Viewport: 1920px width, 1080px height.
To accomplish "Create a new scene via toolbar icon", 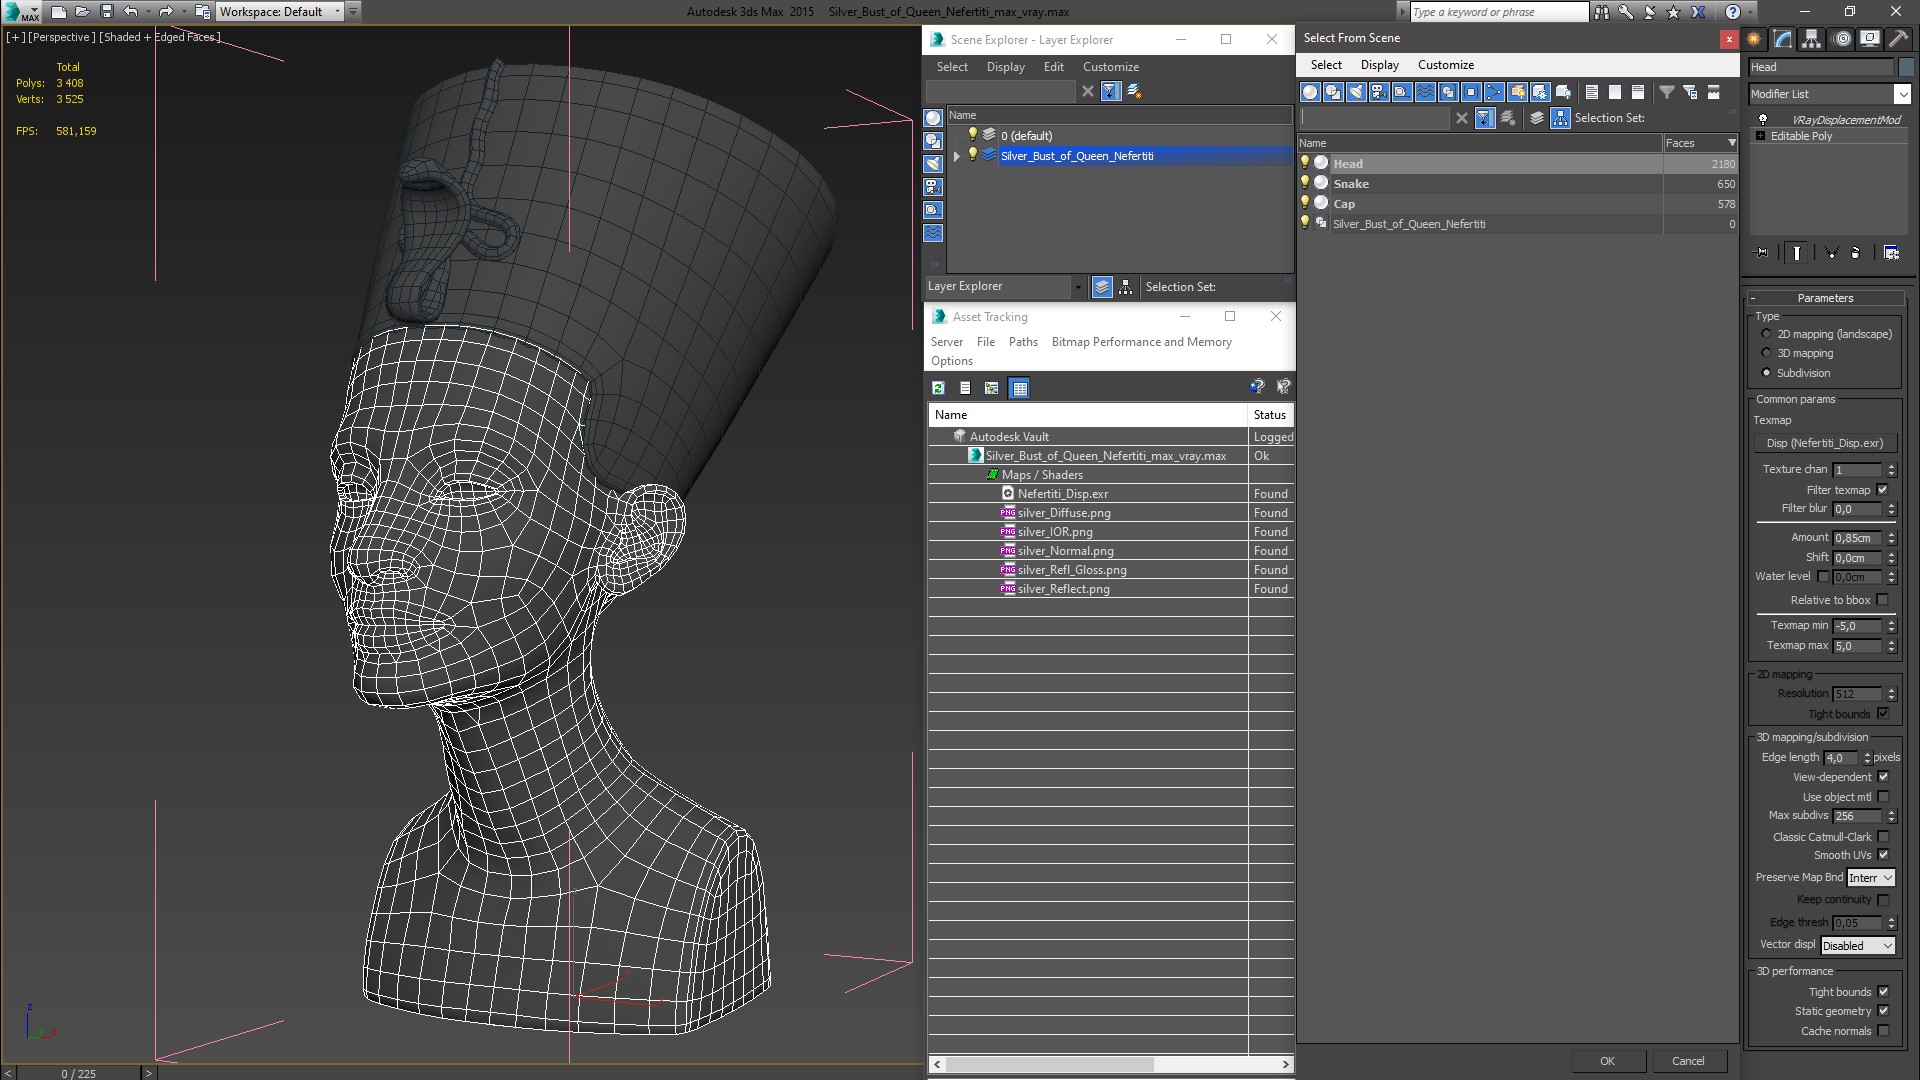I will pyautogui.click(x=58, y=12).
